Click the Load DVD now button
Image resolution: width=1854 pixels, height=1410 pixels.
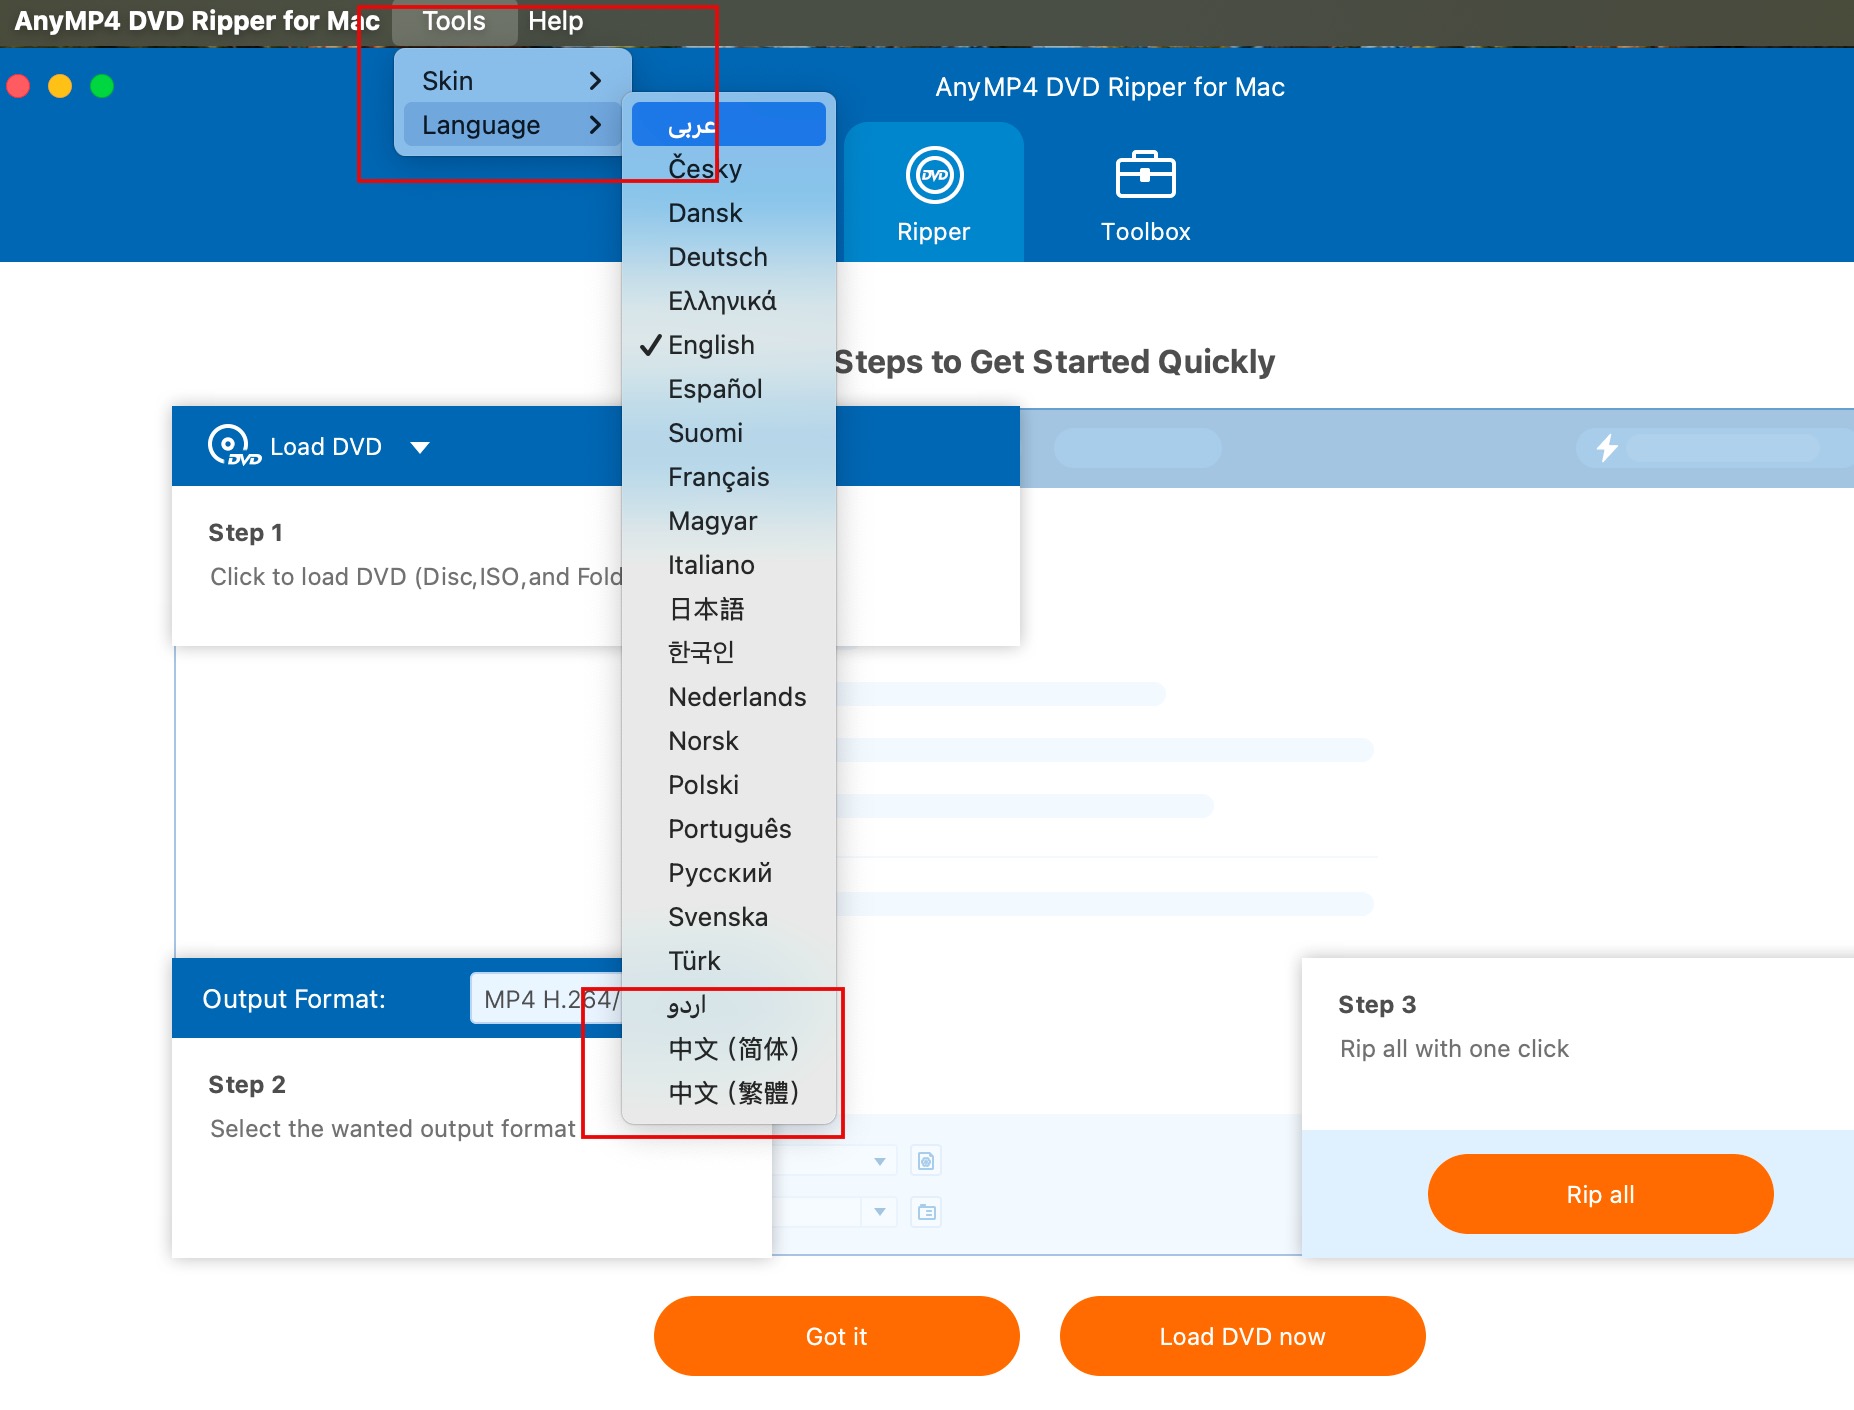(1242, 1336)
